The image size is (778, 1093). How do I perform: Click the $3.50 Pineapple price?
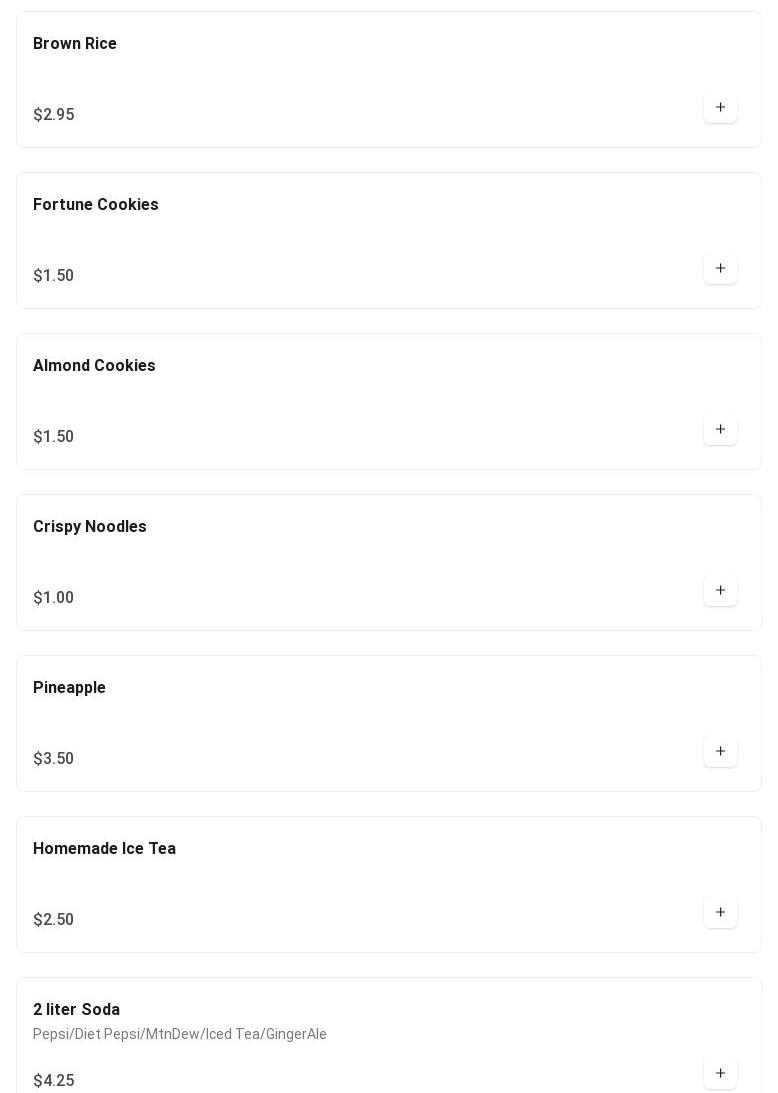[x=54, y=758]
